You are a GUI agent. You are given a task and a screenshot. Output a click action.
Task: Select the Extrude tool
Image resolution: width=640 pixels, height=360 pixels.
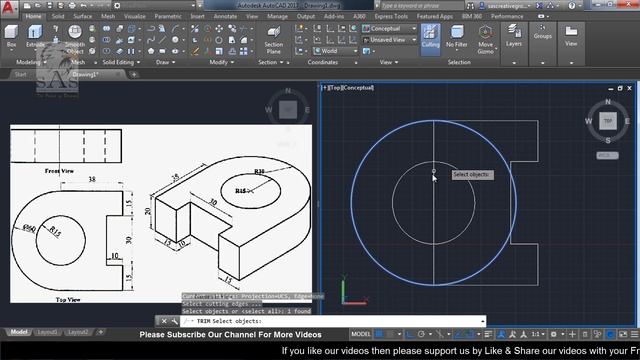click(35, 37)
